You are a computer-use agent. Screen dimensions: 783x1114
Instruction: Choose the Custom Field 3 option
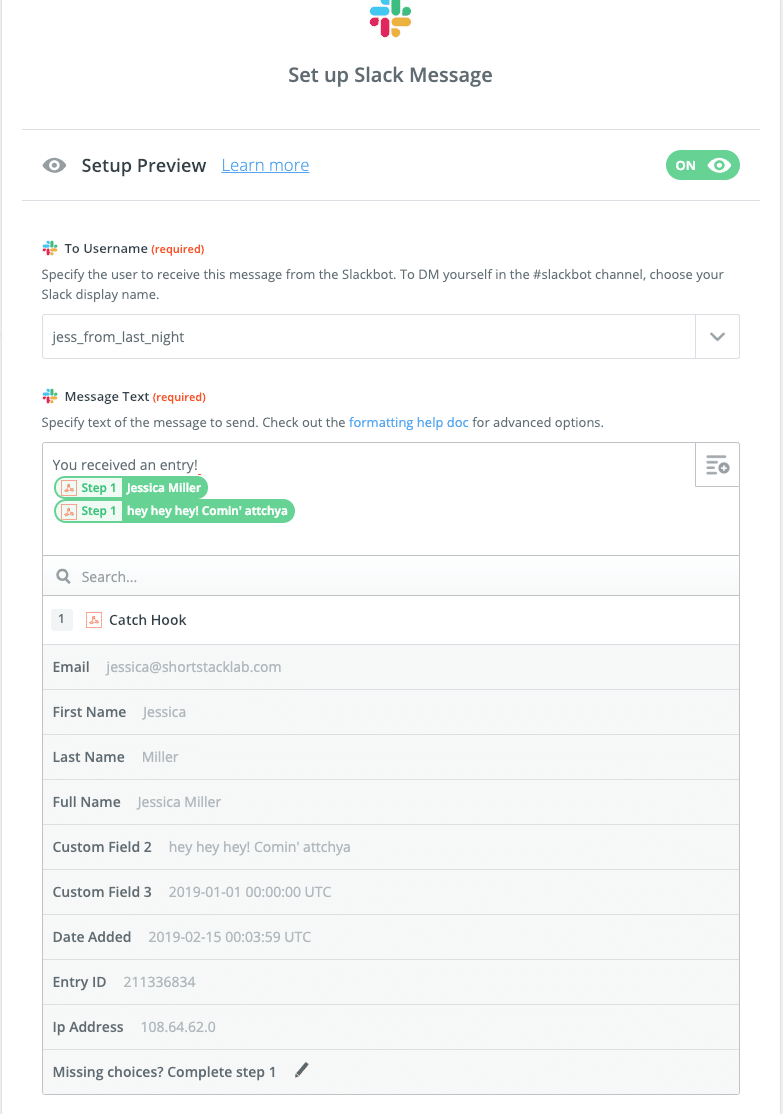click(x=390, y=892)
